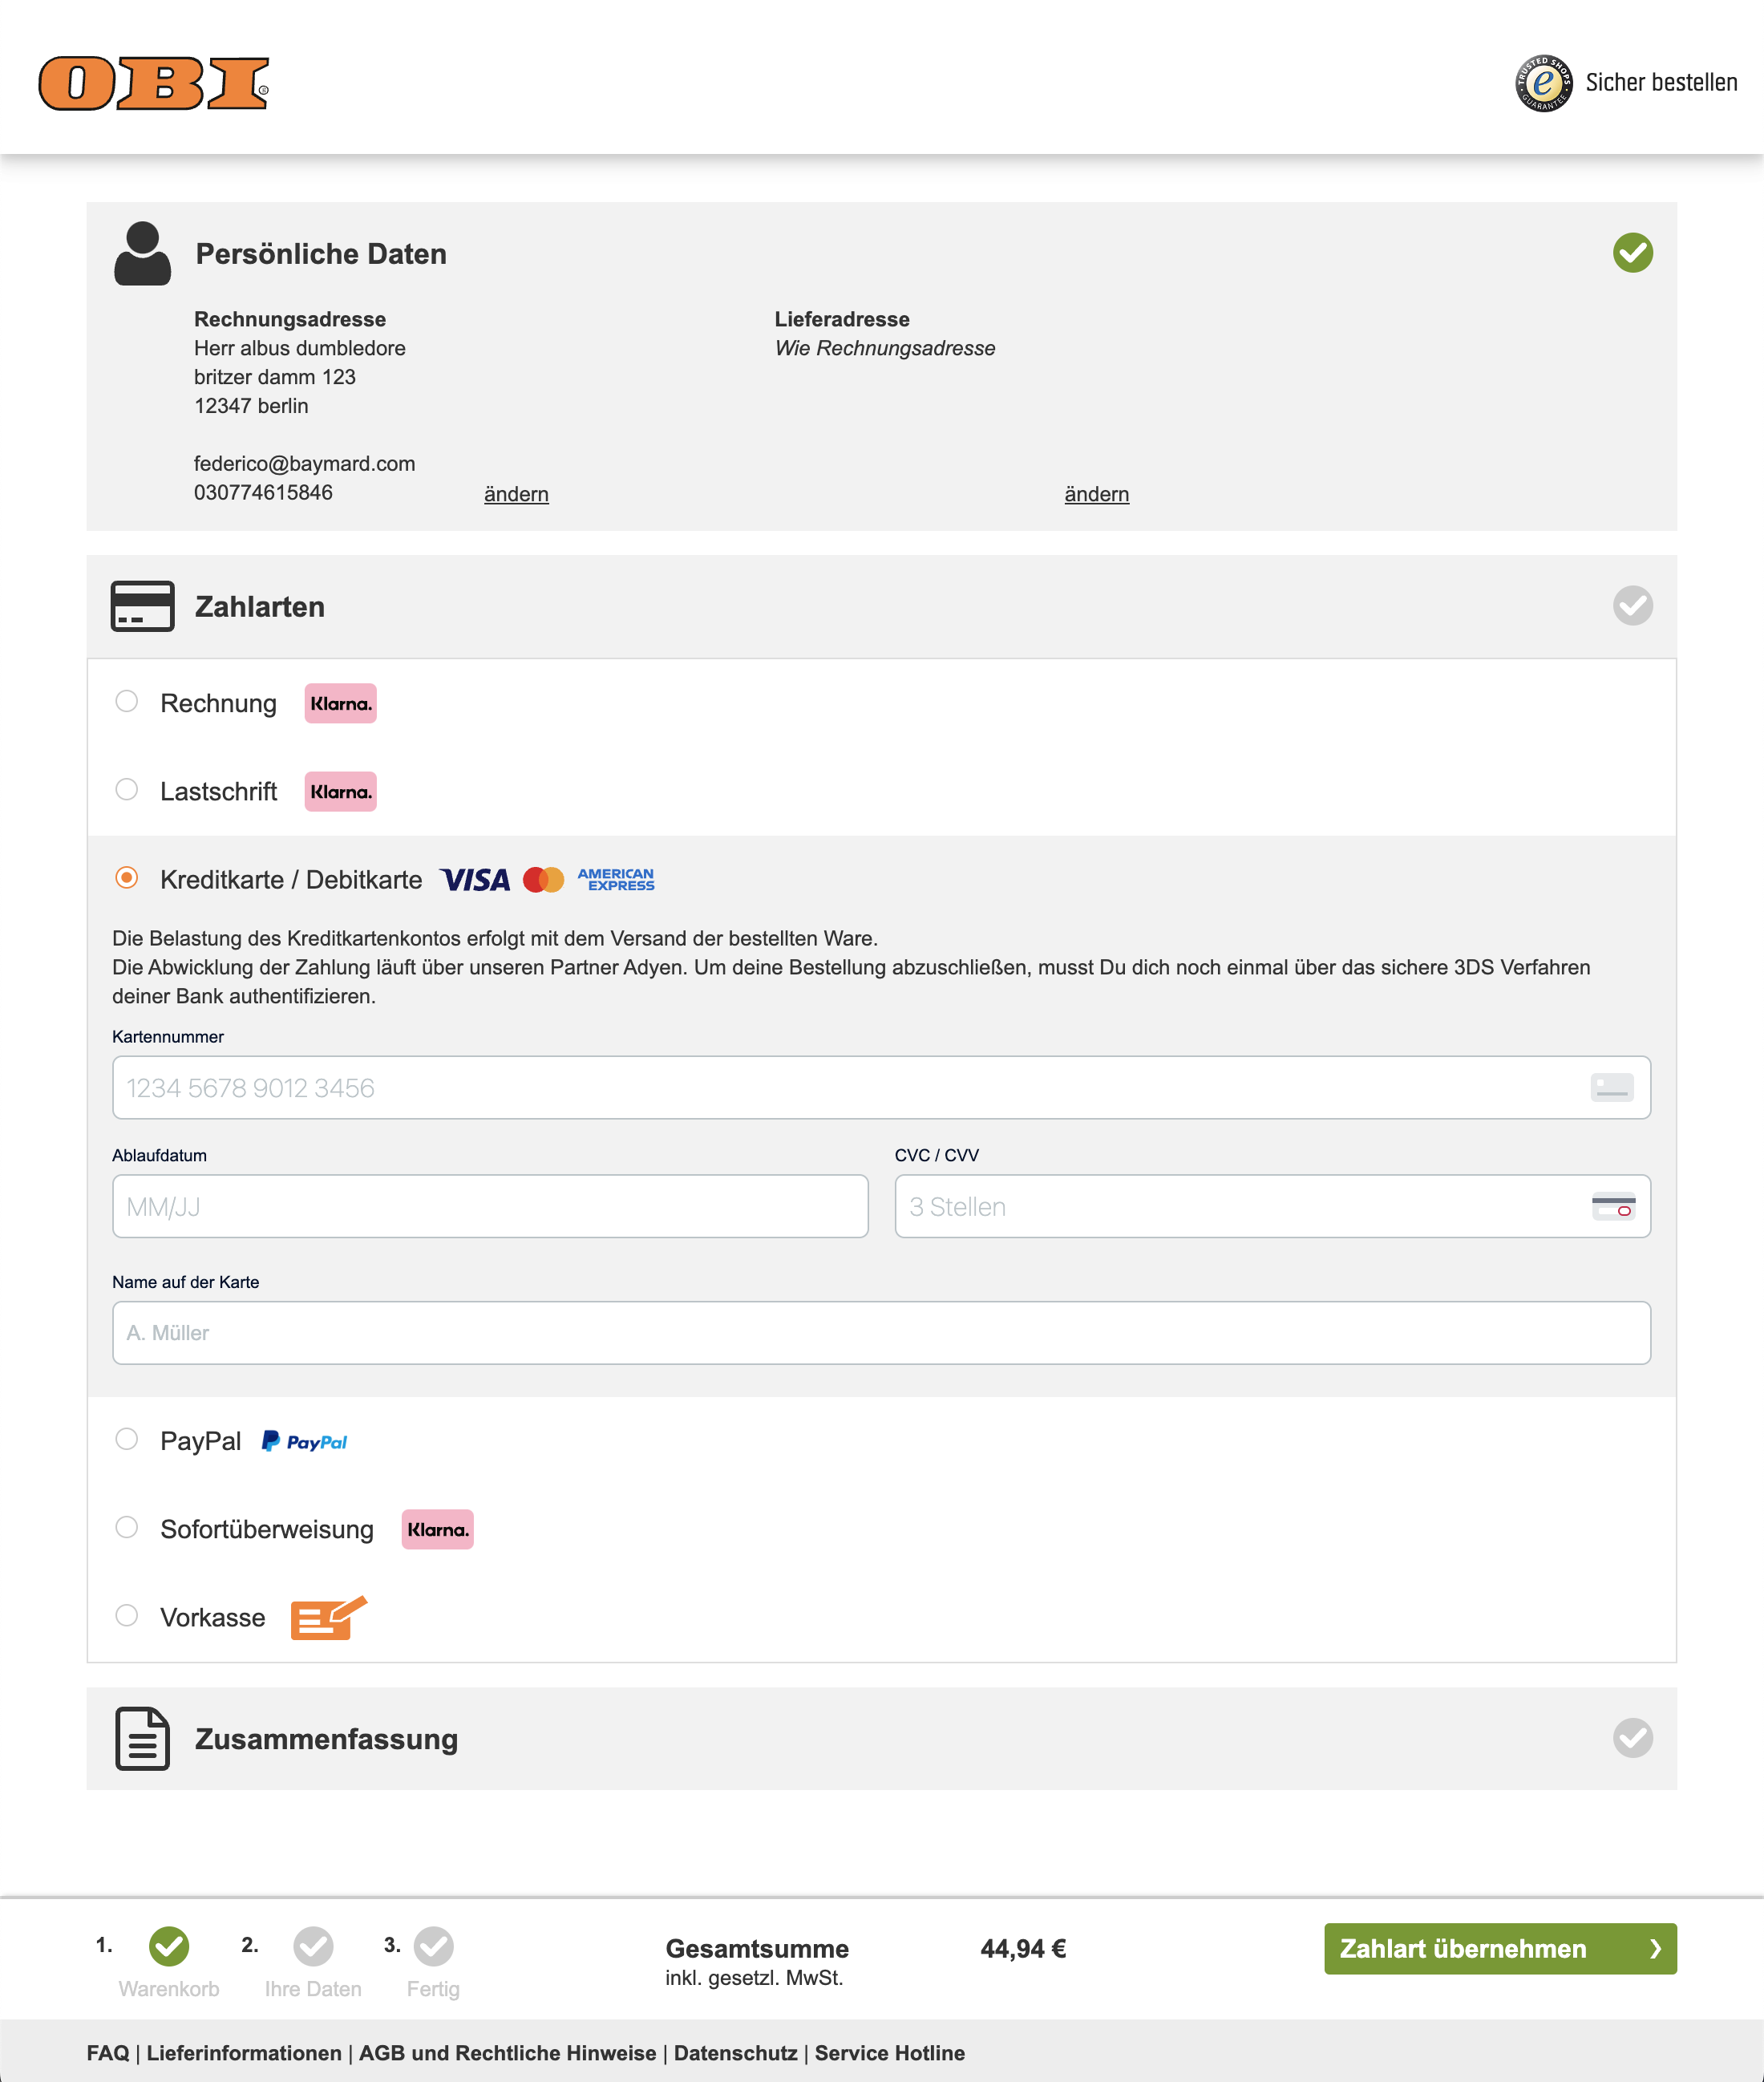
Task: Open the Datenschutz page
Action: [x=735, y=2052]
